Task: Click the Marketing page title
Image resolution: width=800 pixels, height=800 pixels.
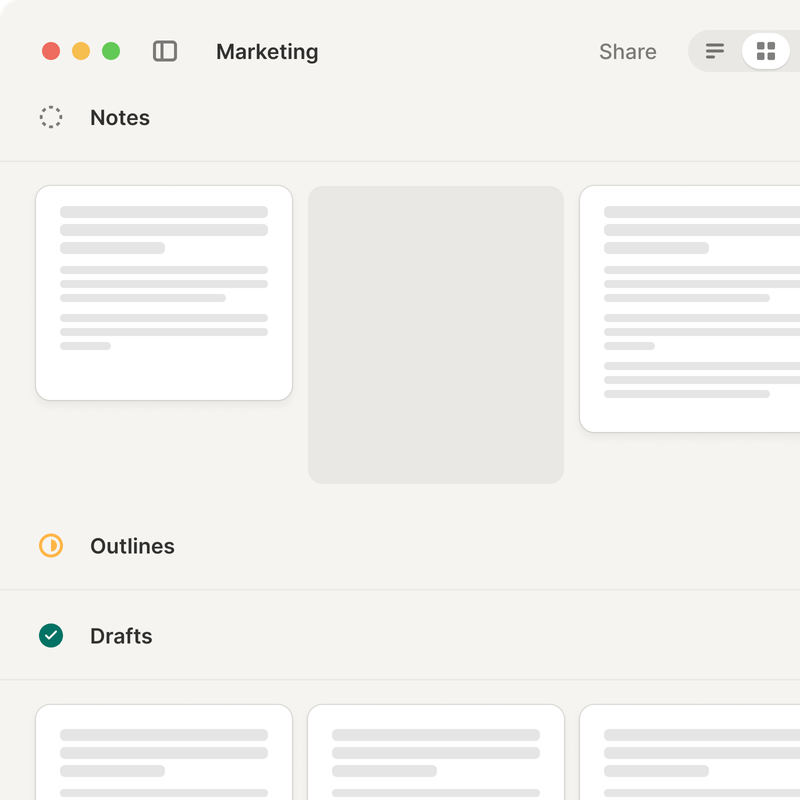Action: (x=267, y=52)
